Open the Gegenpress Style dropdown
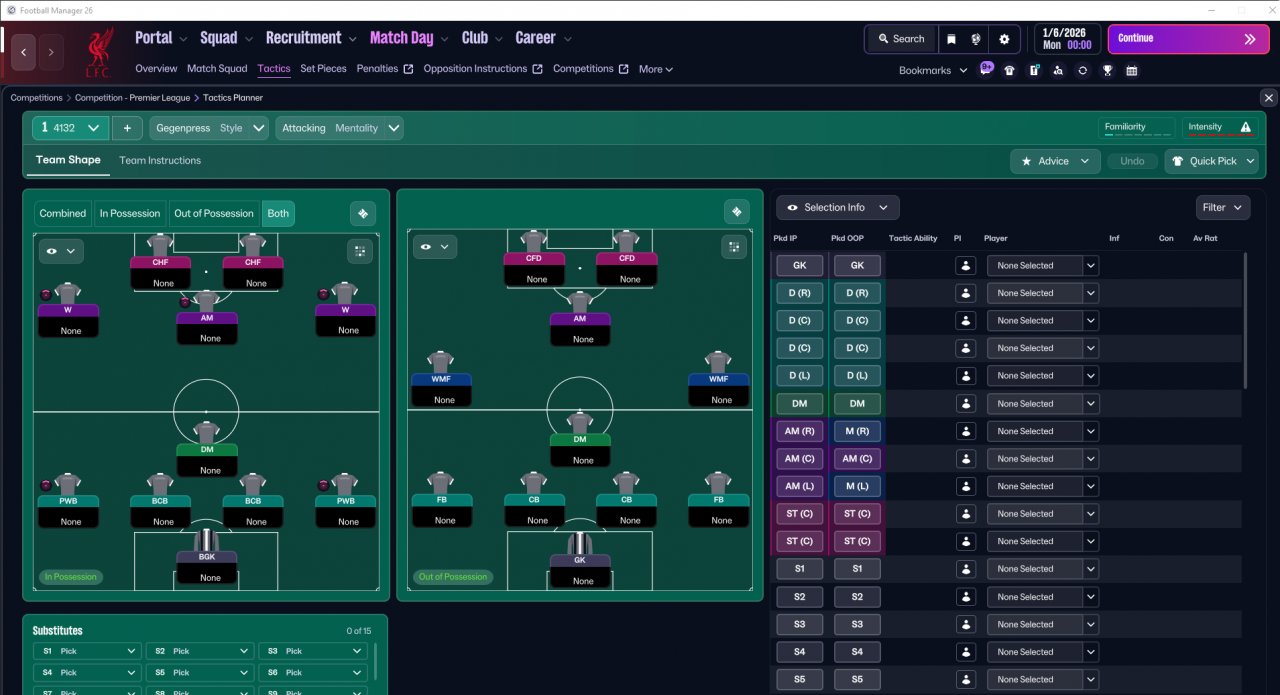 209,128
